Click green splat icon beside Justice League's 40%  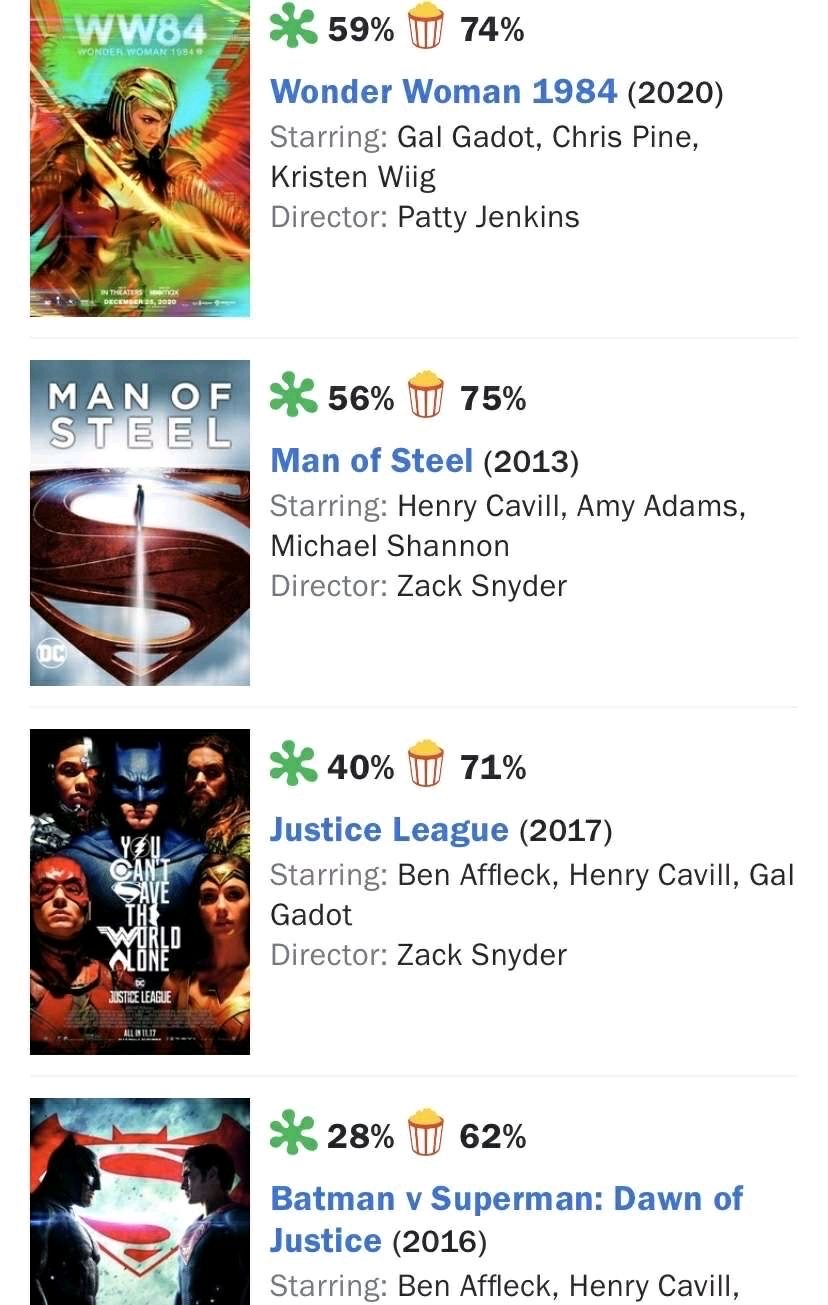(x=292, y=765)
